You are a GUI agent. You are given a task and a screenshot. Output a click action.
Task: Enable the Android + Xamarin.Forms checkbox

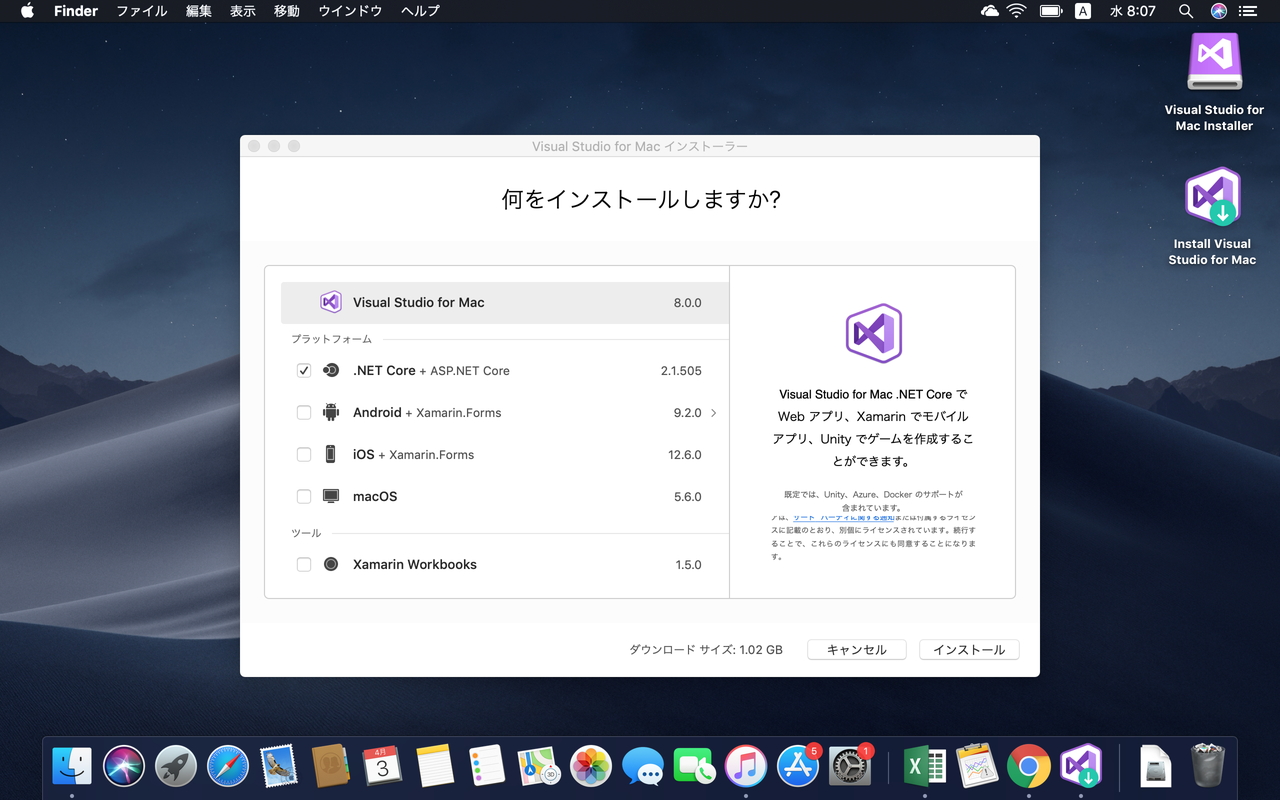pyautogui.click(x=303, y=412)
